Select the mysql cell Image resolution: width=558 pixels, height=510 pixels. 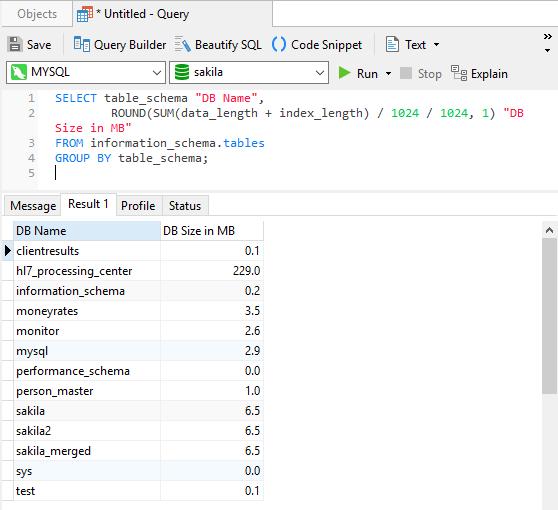[x=87, y=351]
